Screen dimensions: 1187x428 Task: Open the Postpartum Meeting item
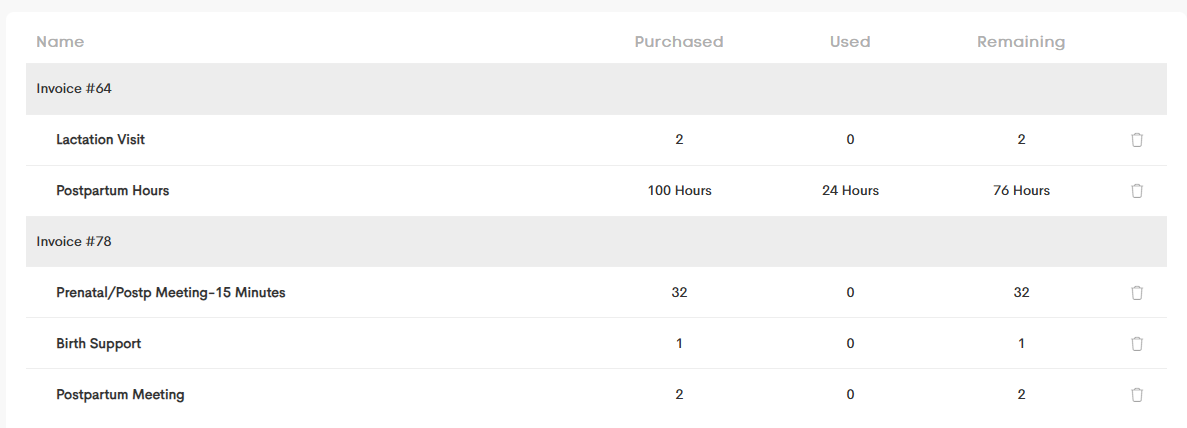[120, 395]
